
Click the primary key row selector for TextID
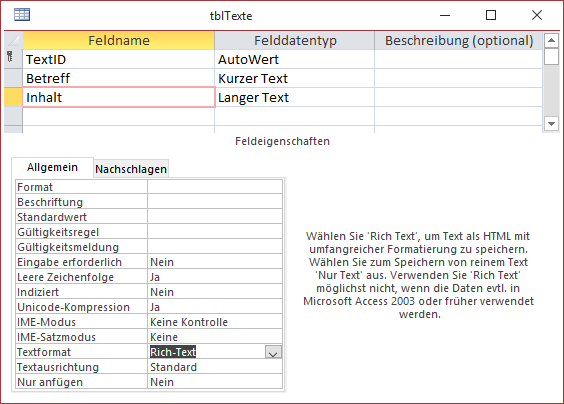[x=13, y=59]
